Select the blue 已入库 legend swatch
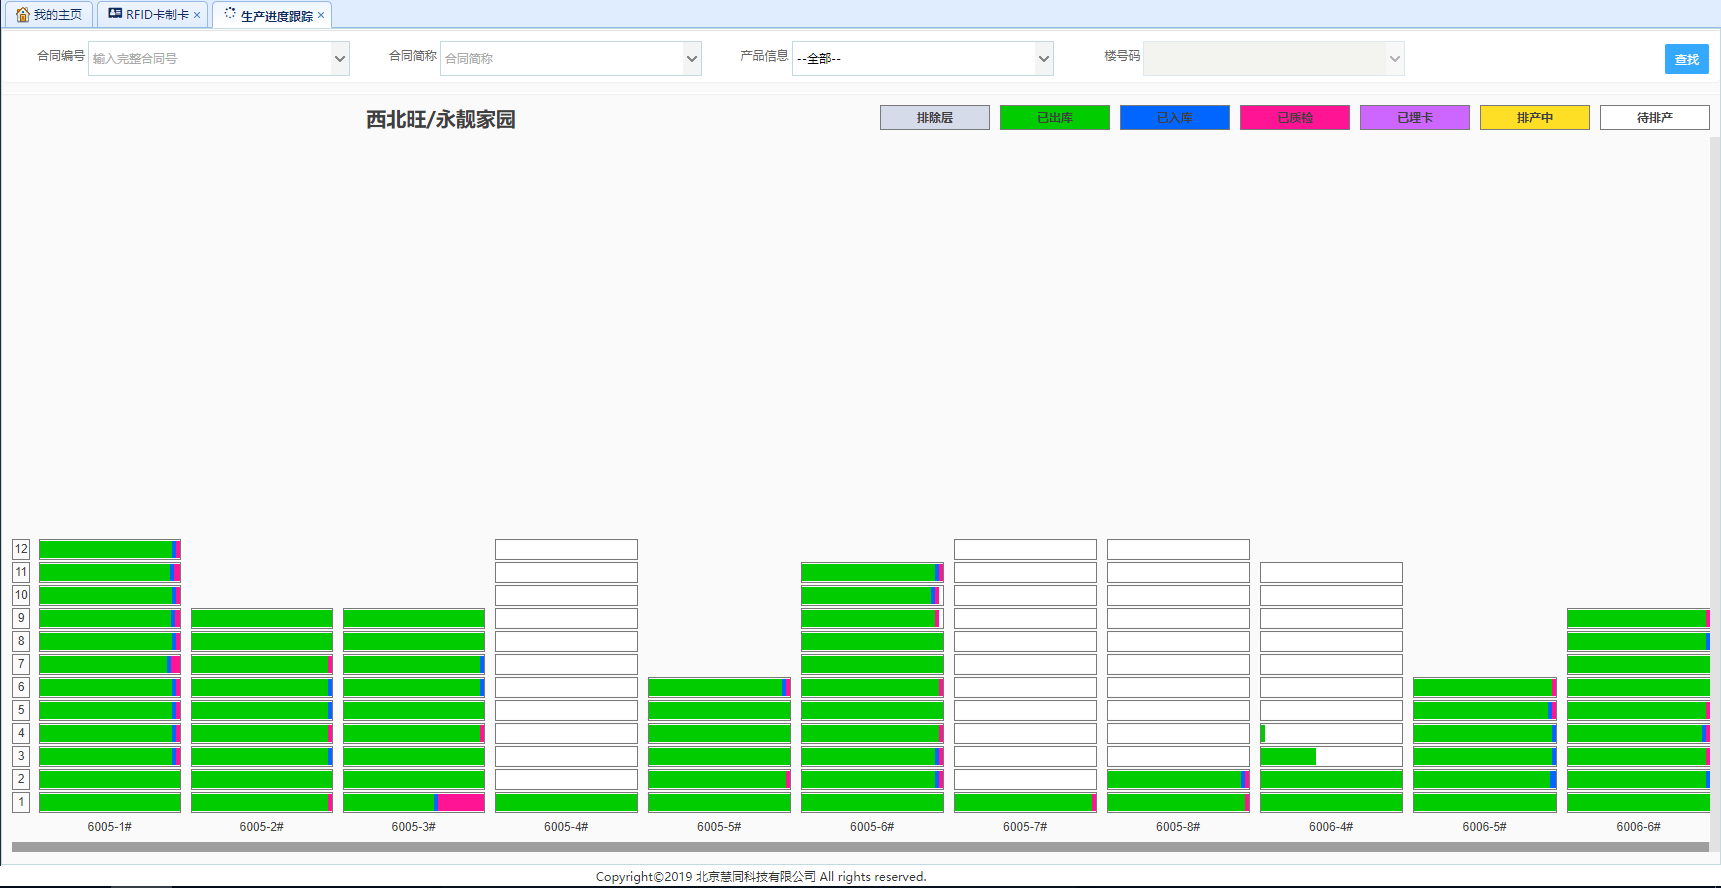1721x888 pixels. click(1174, 118)
